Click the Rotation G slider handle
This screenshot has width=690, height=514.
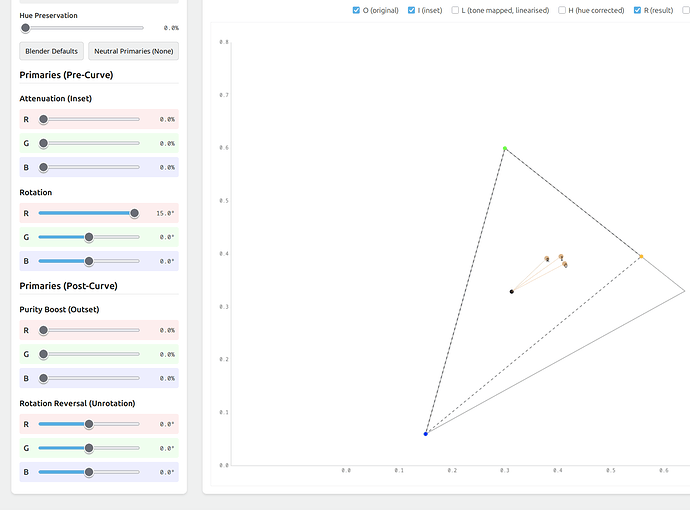(x=89, y=237)
